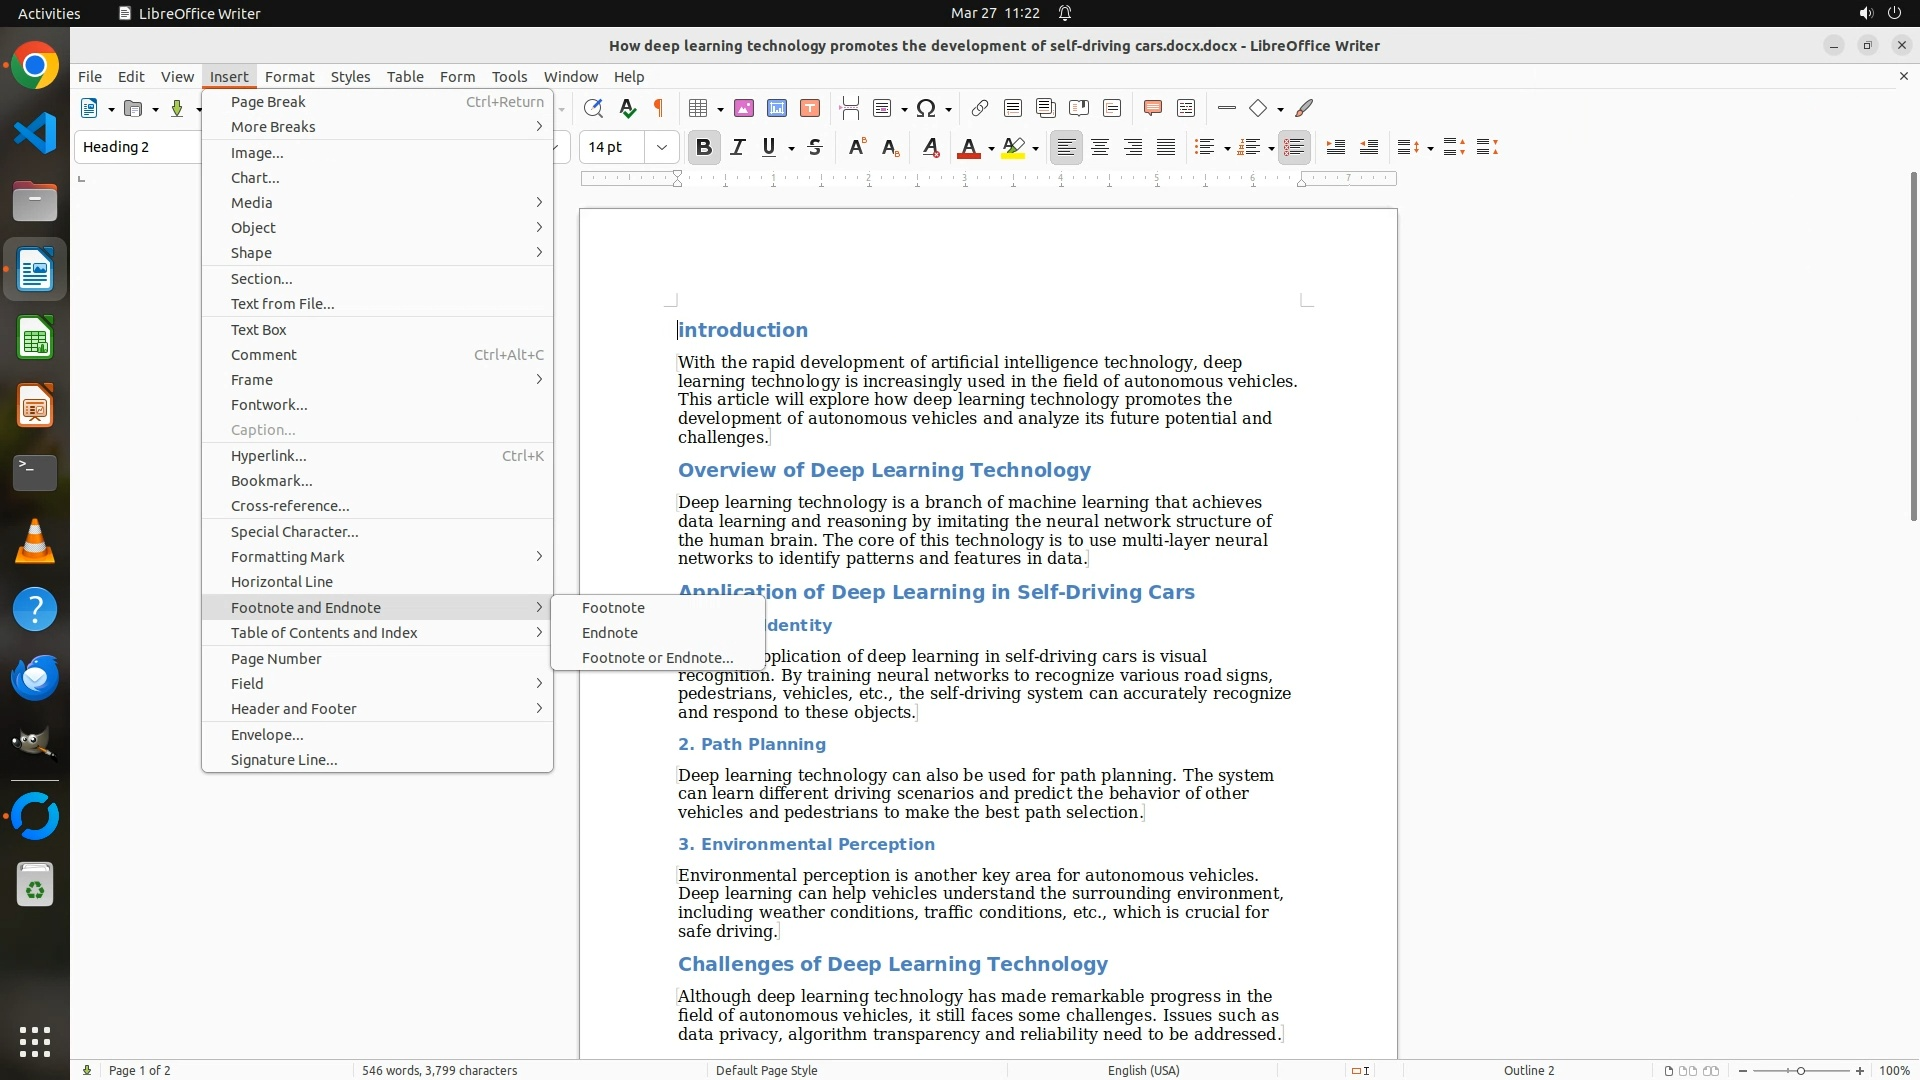
Task: Select Footnote from the submenu
Action: pyautogui.click(x=613, y=608)
